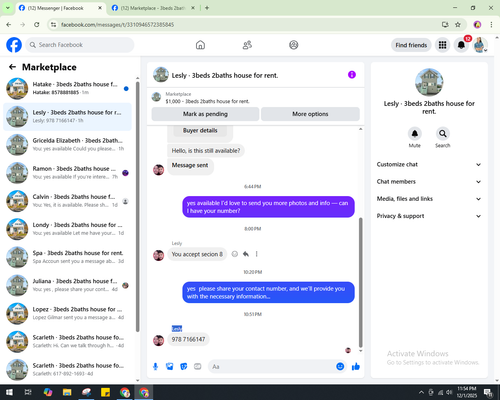Open more options for 'You accept secion 8'
The width and height of the screenshot is (500, 400).
[256, 254]
